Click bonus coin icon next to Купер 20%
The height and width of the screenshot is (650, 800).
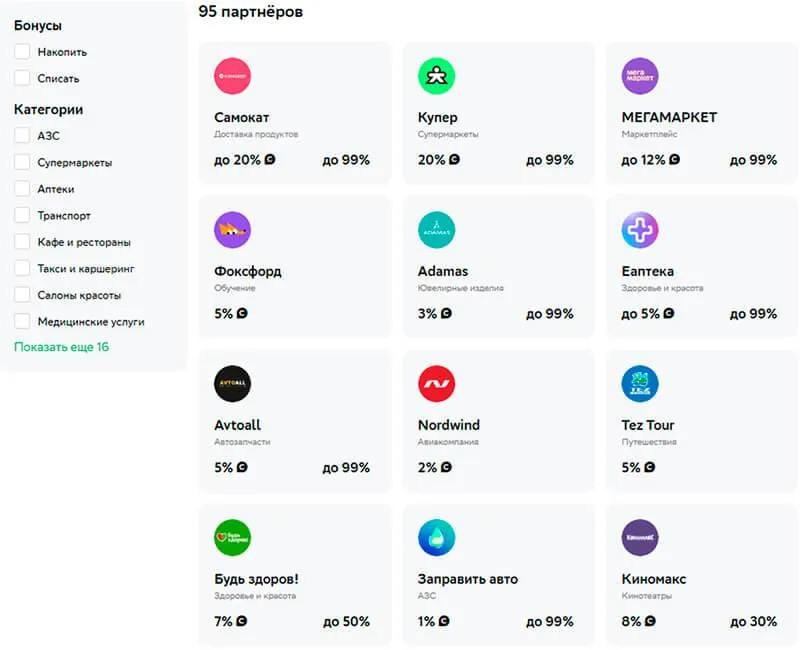[x=454, y=159]
